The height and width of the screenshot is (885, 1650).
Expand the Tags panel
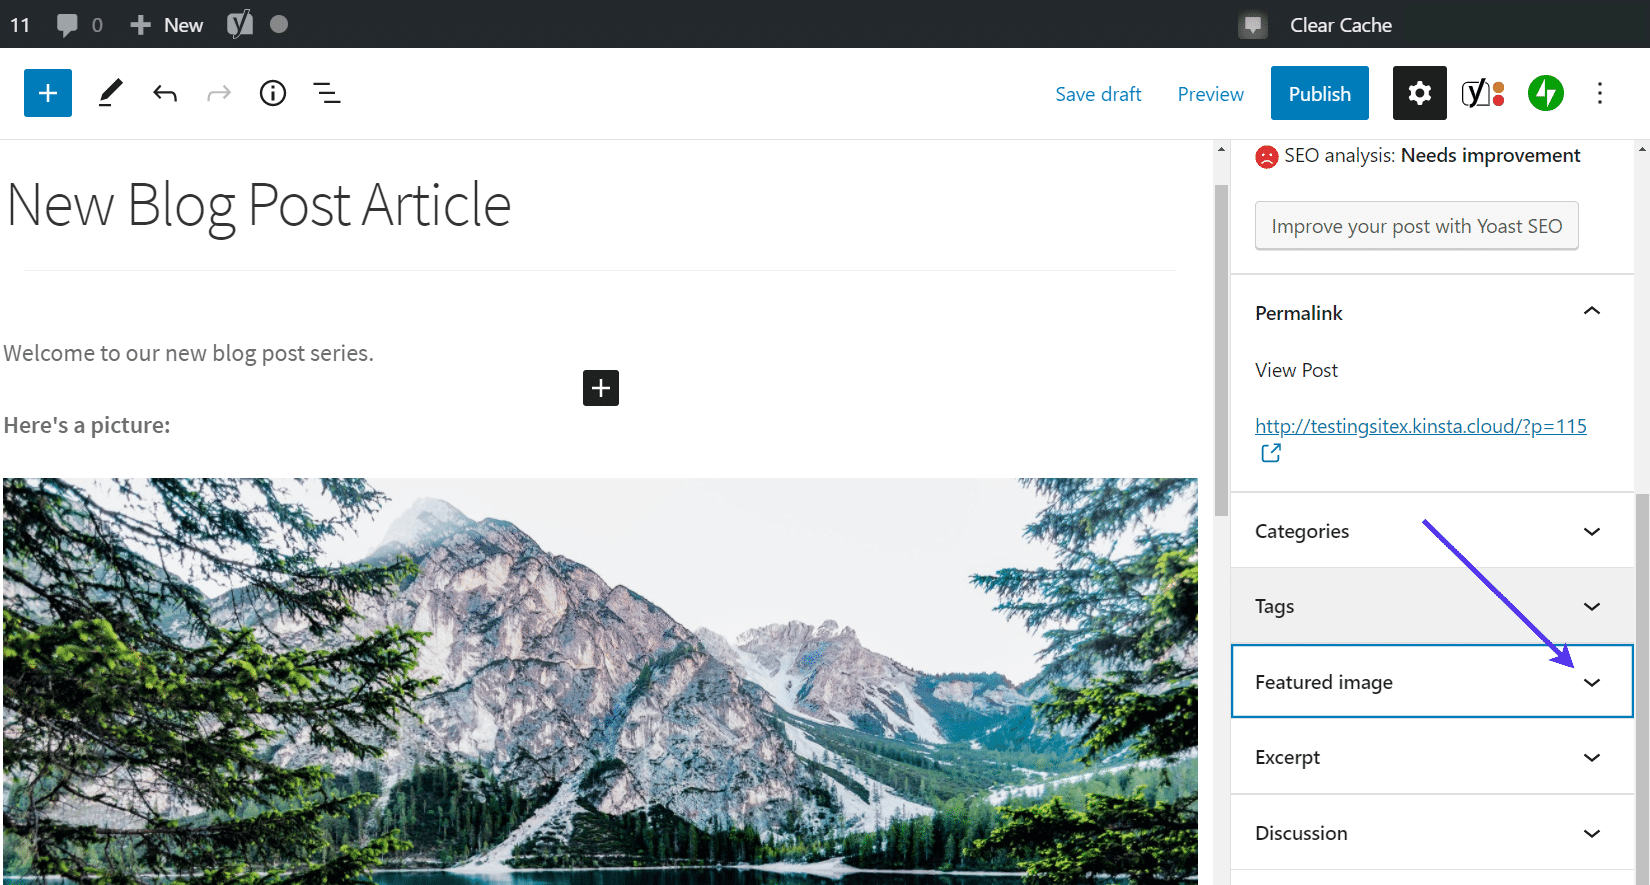(1592, 606)
